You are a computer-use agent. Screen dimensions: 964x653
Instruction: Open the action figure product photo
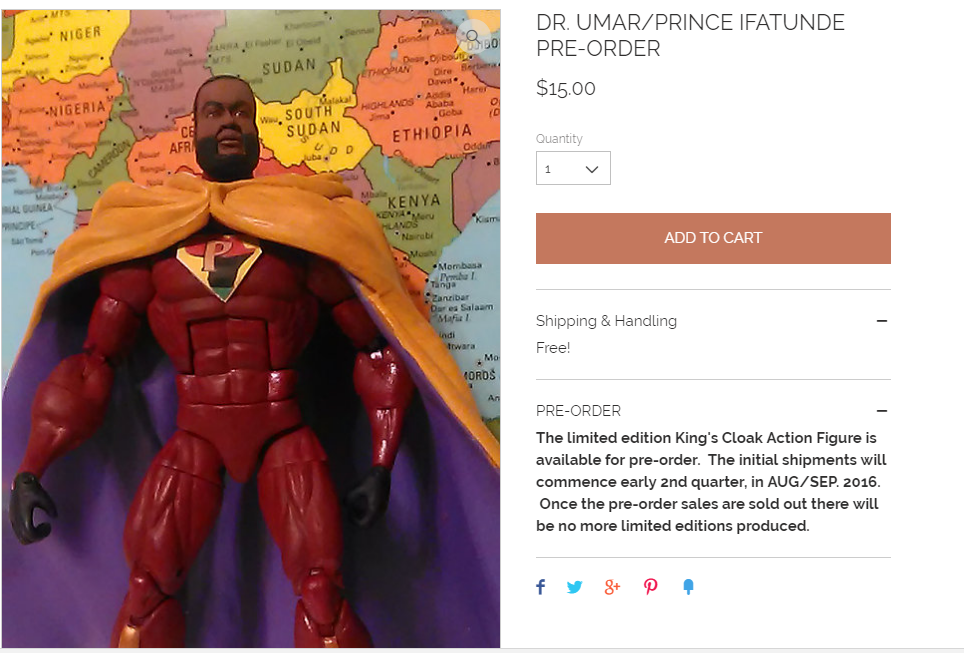click(x=251, y=328)
